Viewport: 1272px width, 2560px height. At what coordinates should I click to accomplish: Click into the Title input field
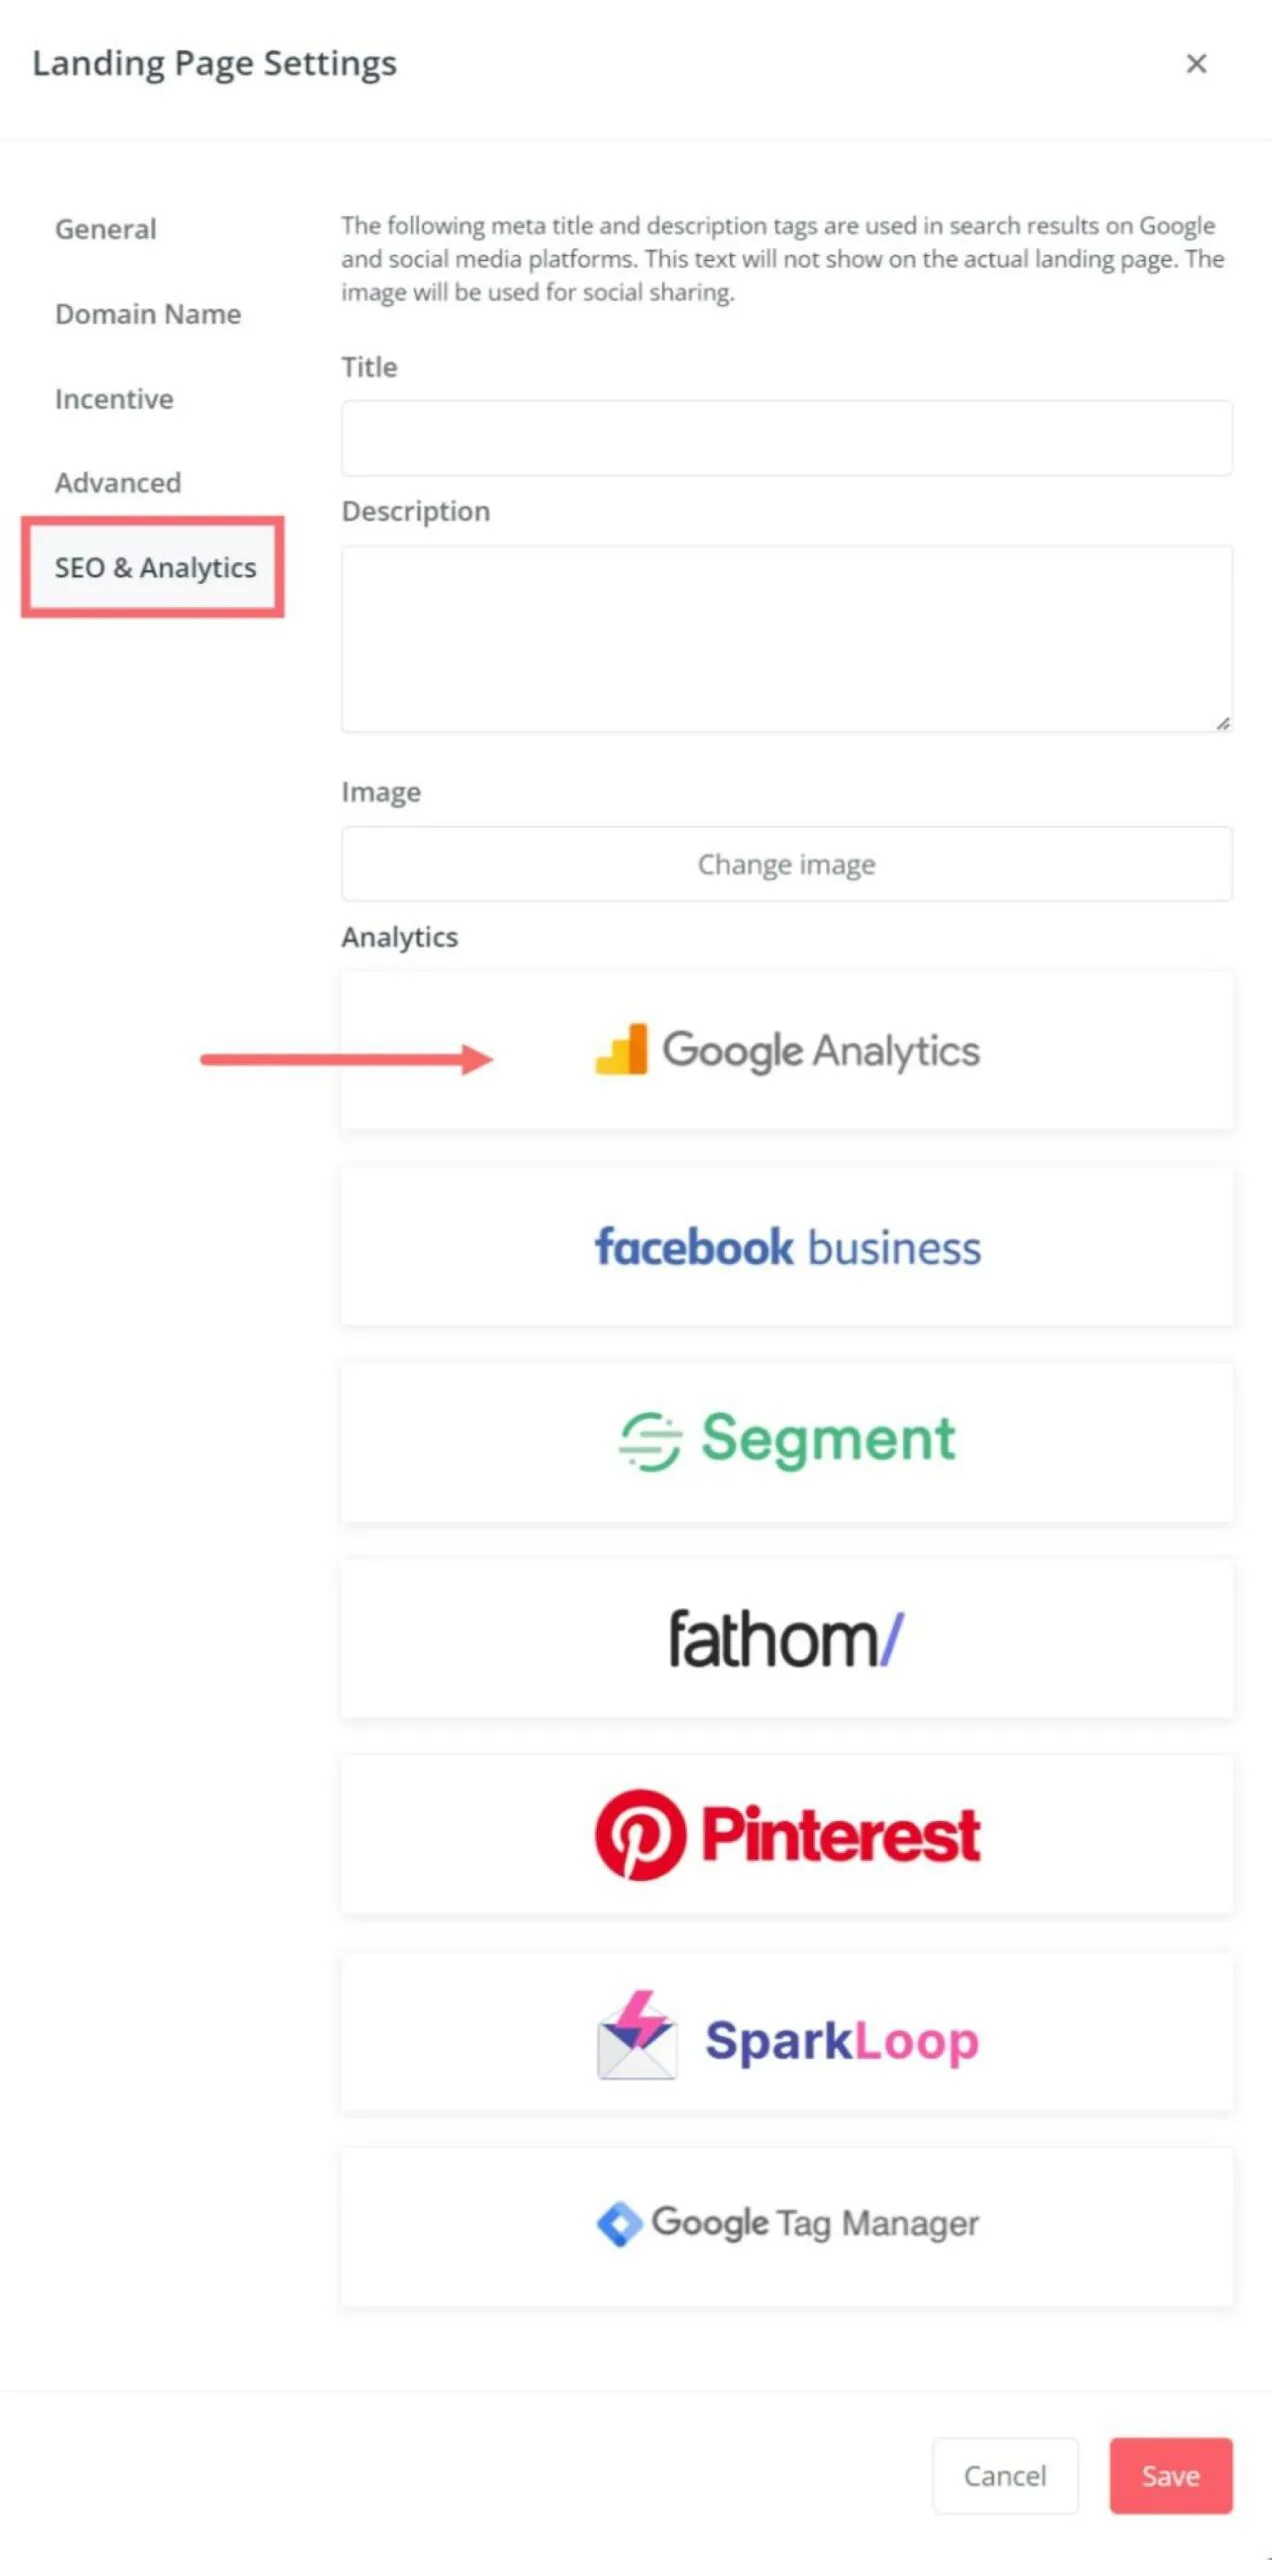click(786, 438)
